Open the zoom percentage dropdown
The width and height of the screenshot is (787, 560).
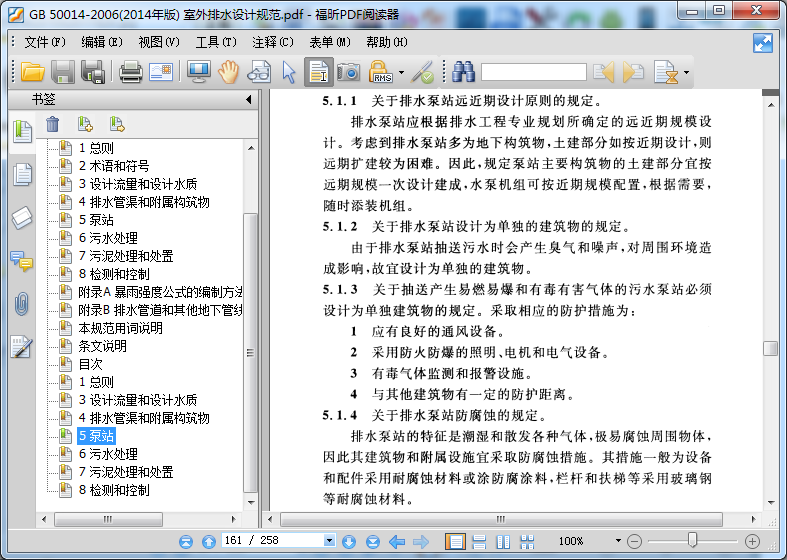click(618, 540)
